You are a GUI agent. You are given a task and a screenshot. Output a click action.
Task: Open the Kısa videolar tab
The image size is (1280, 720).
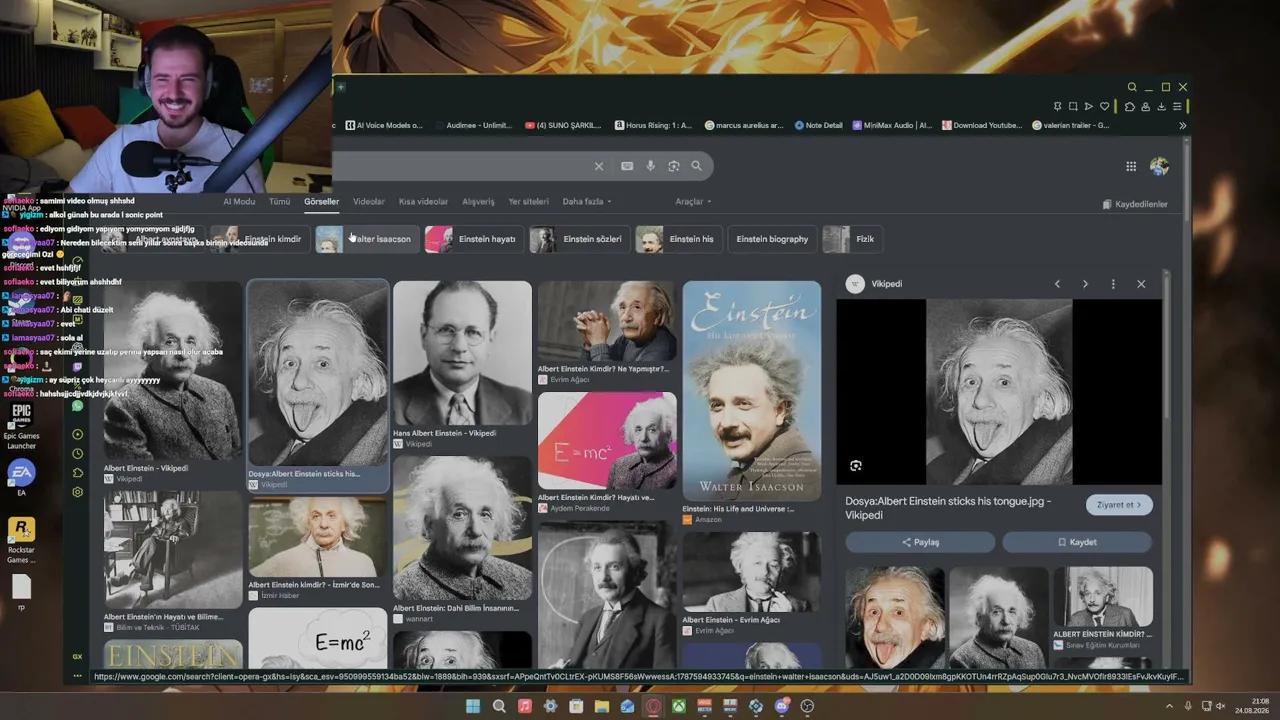423,202
